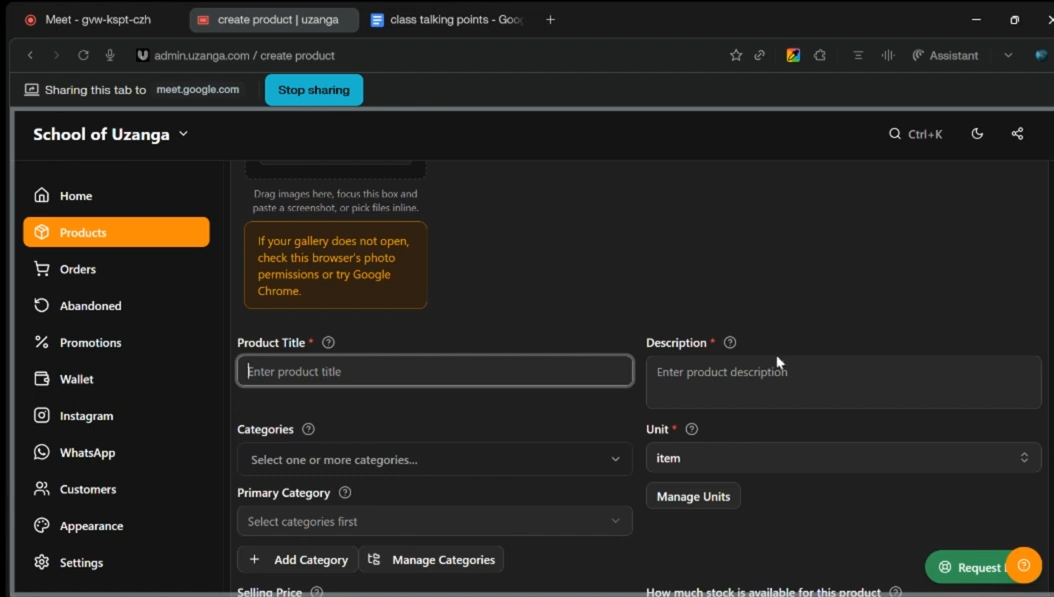Open the extensions puzzle icon

click(x=820, y=55)
